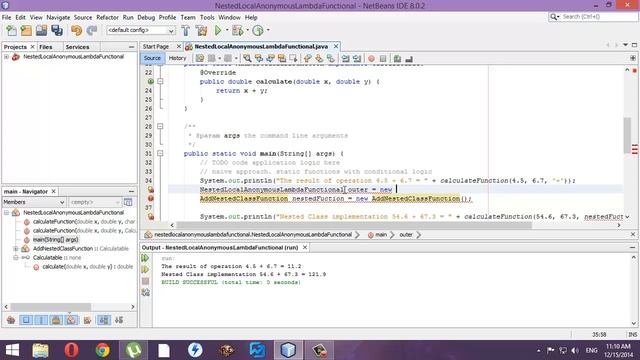640x360 pixels.
Task: Toggle Show Fields filter in Navigator
Action: tap(26, 320)
